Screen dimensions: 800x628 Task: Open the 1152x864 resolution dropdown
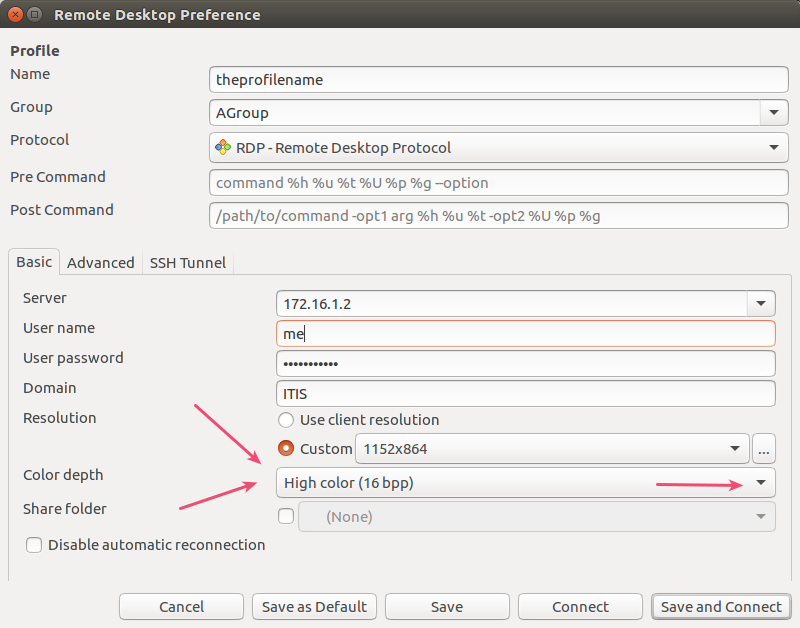coord(552,448)
